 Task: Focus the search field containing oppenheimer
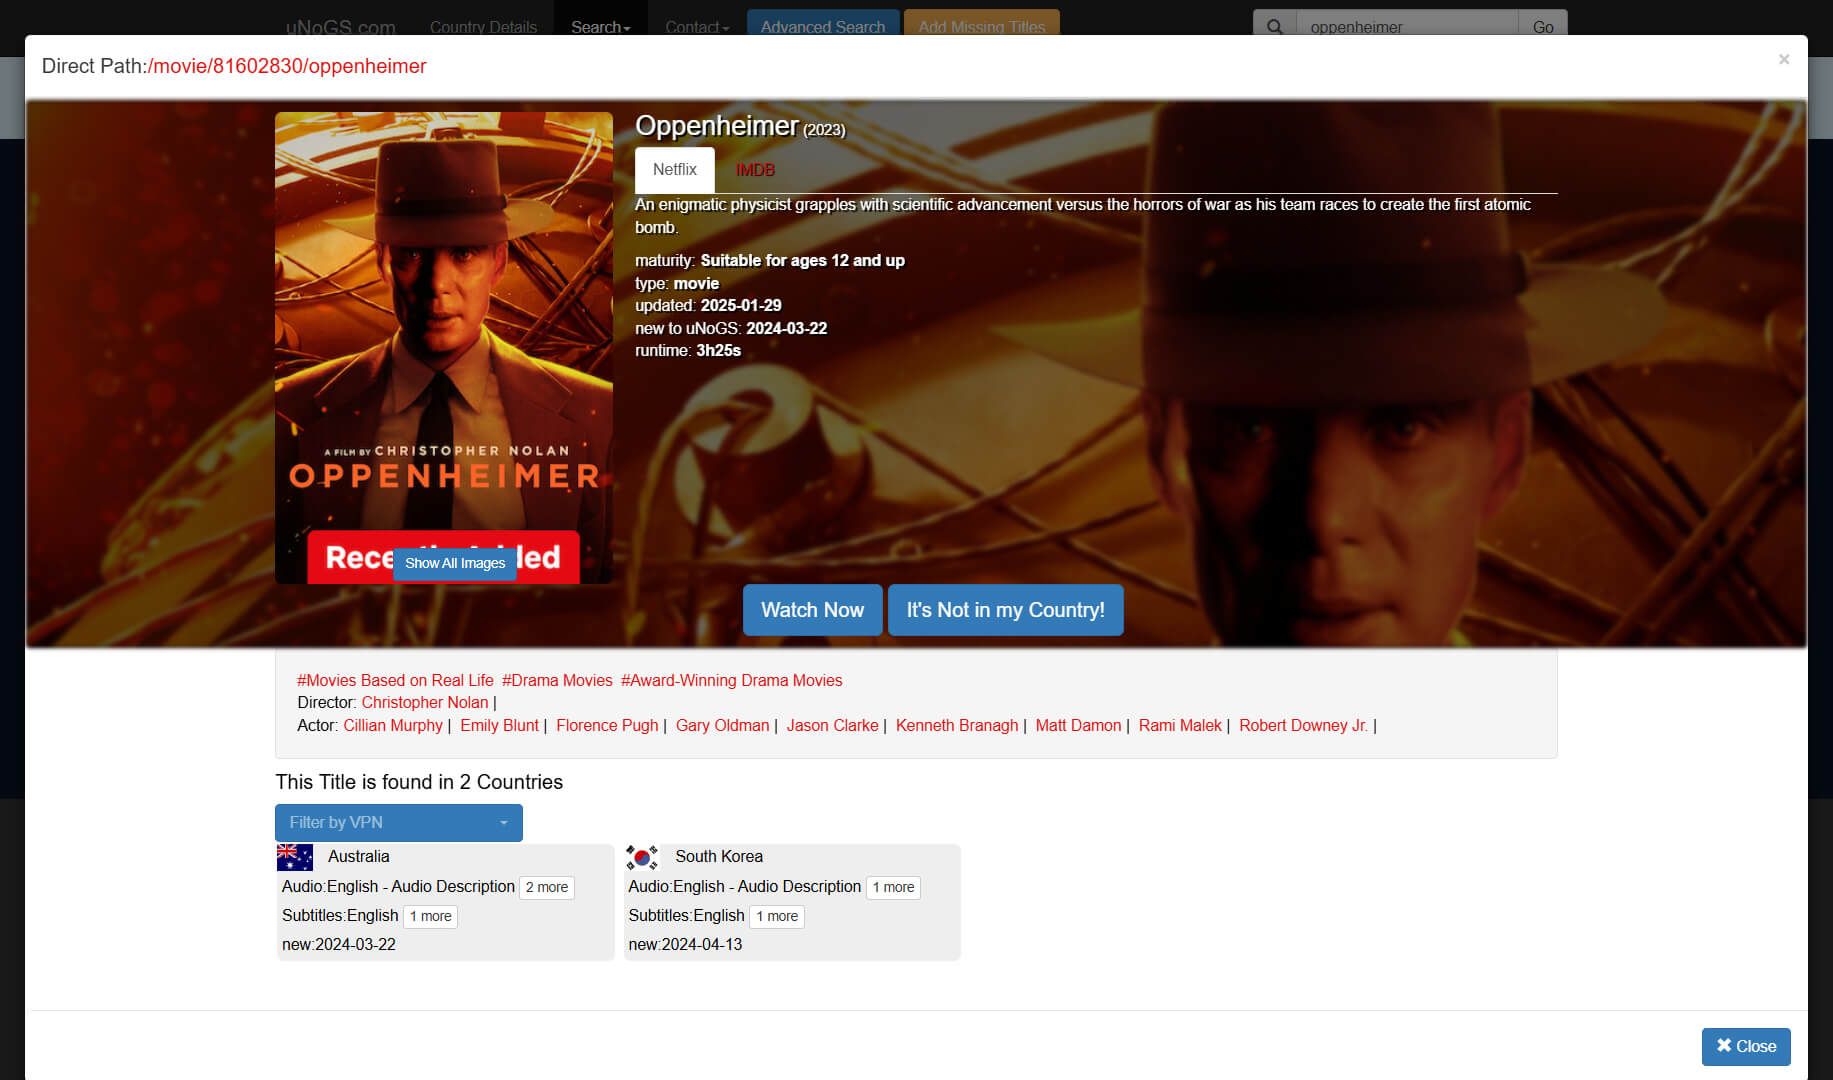pyautogui.click(x=1407, y=27)
